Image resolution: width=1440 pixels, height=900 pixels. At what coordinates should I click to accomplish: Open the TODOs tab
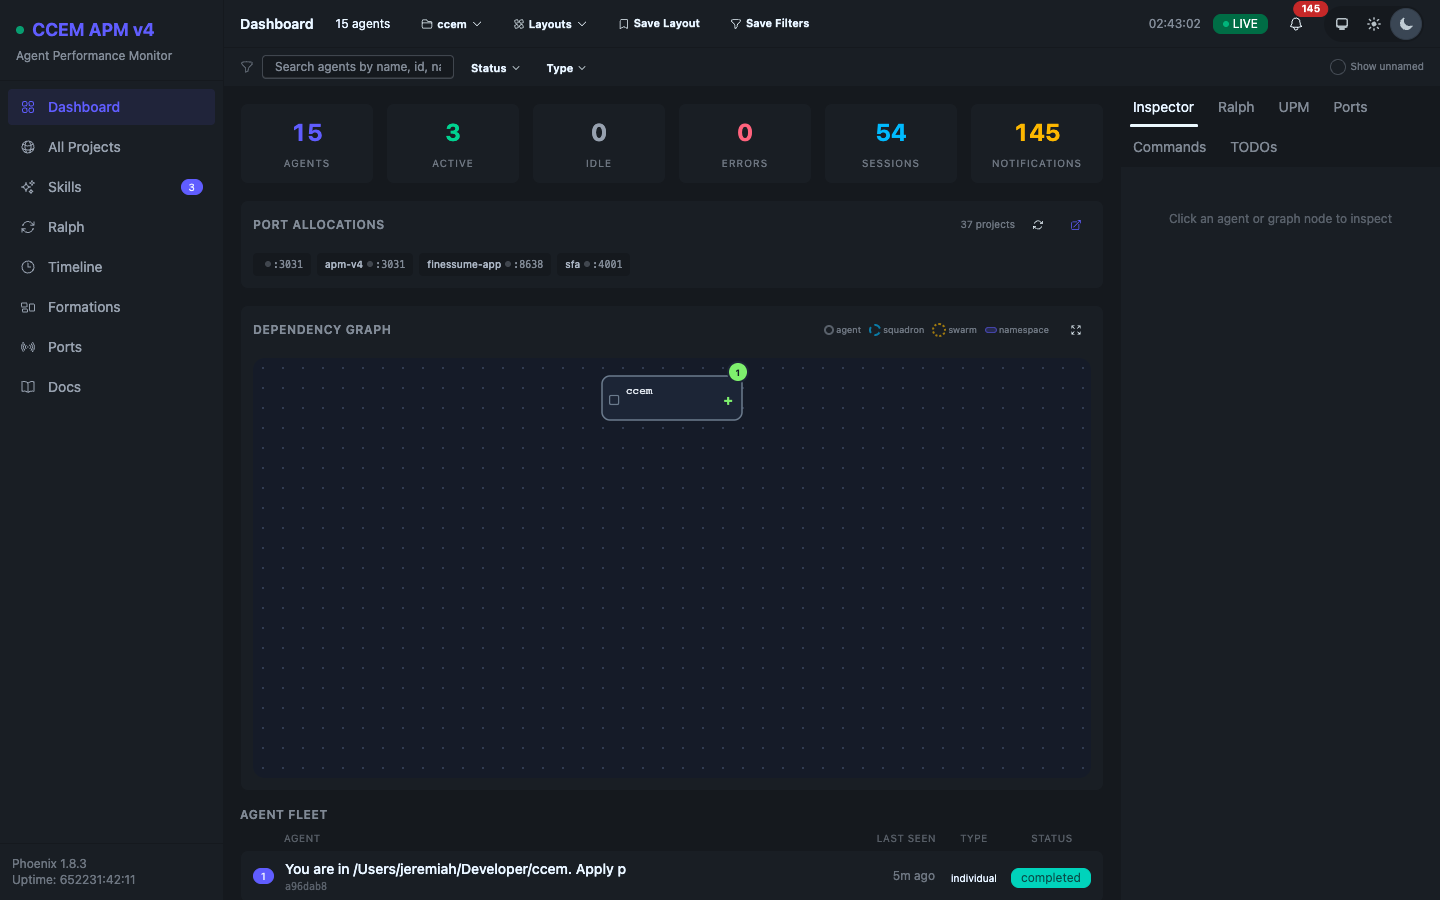pyautogui.click(x=1253, y=147)
